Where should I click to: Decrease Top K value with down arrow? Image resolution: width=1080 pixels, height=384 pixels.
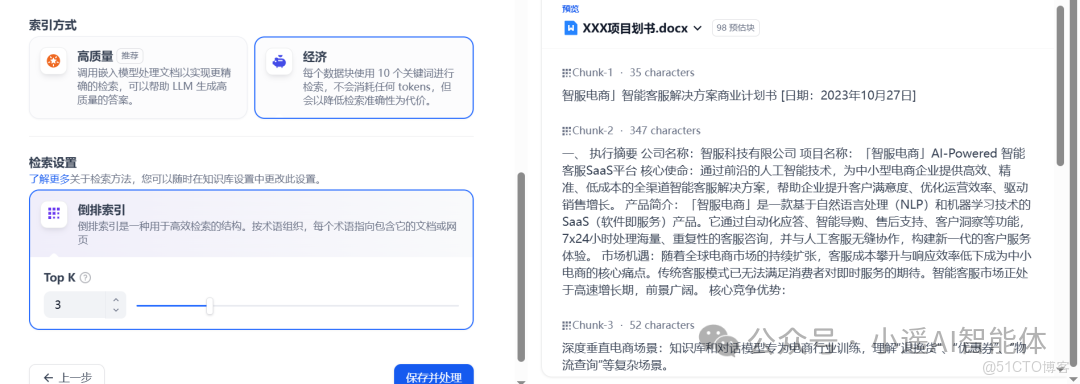coord(116,310)
